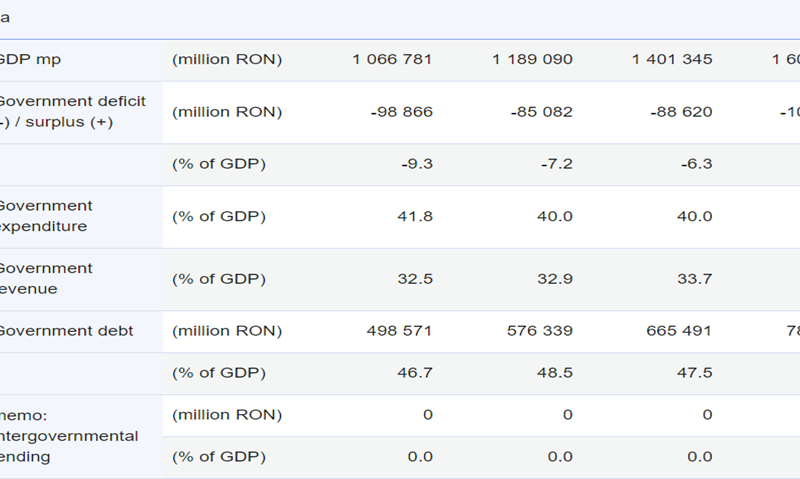800x479 pixels.
Task: Select the debt percentage 48.5 cell
Action: click(555, 373)
